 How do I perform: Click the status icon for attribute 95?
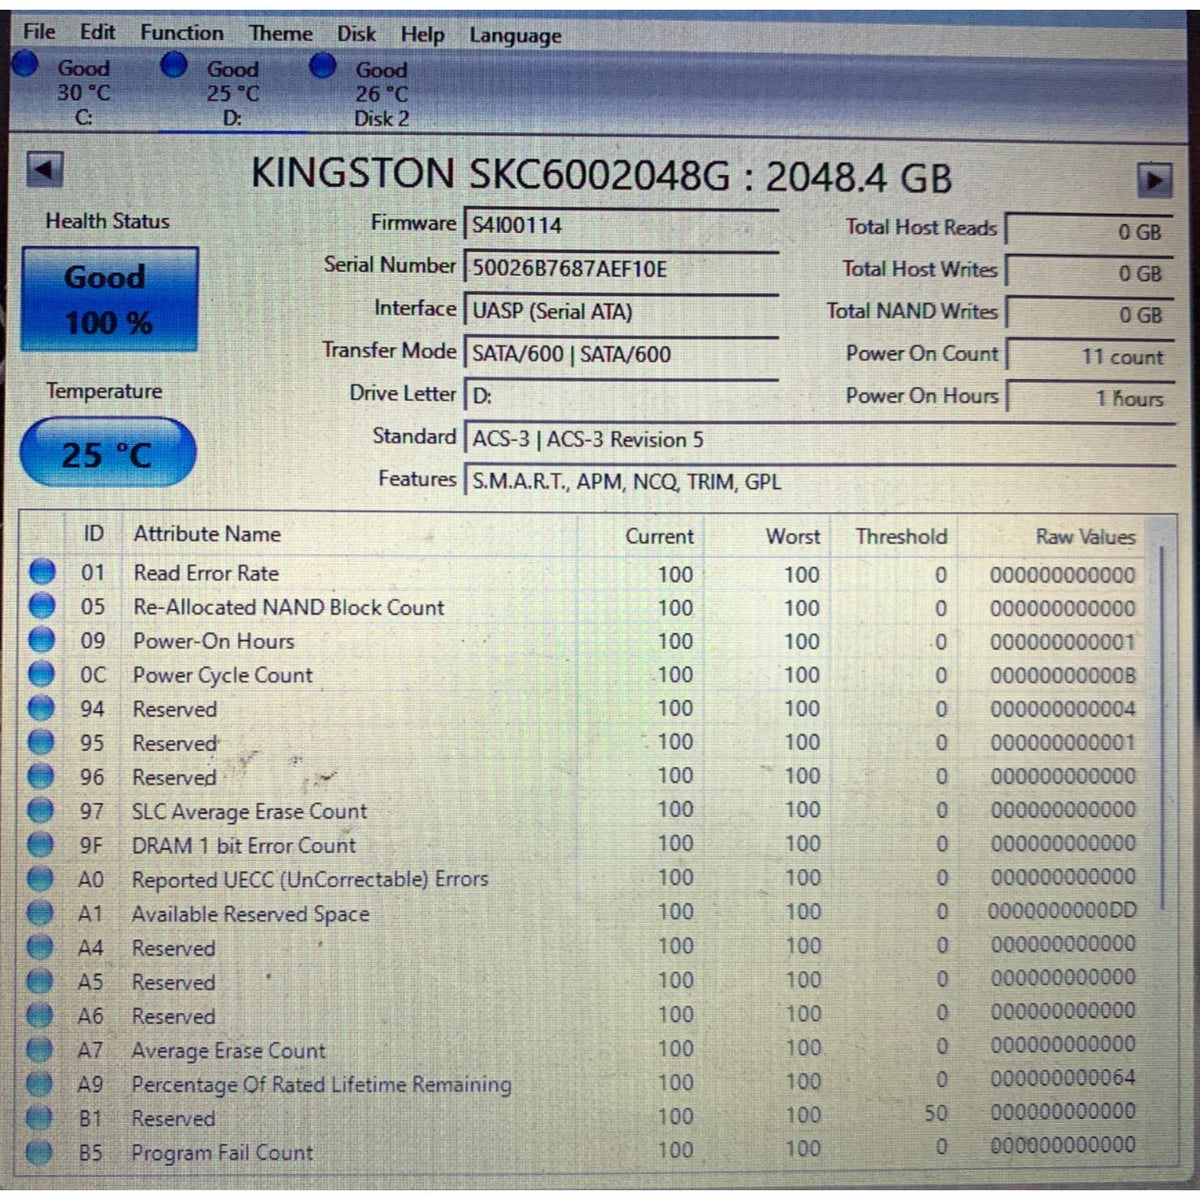coord(41,742)
